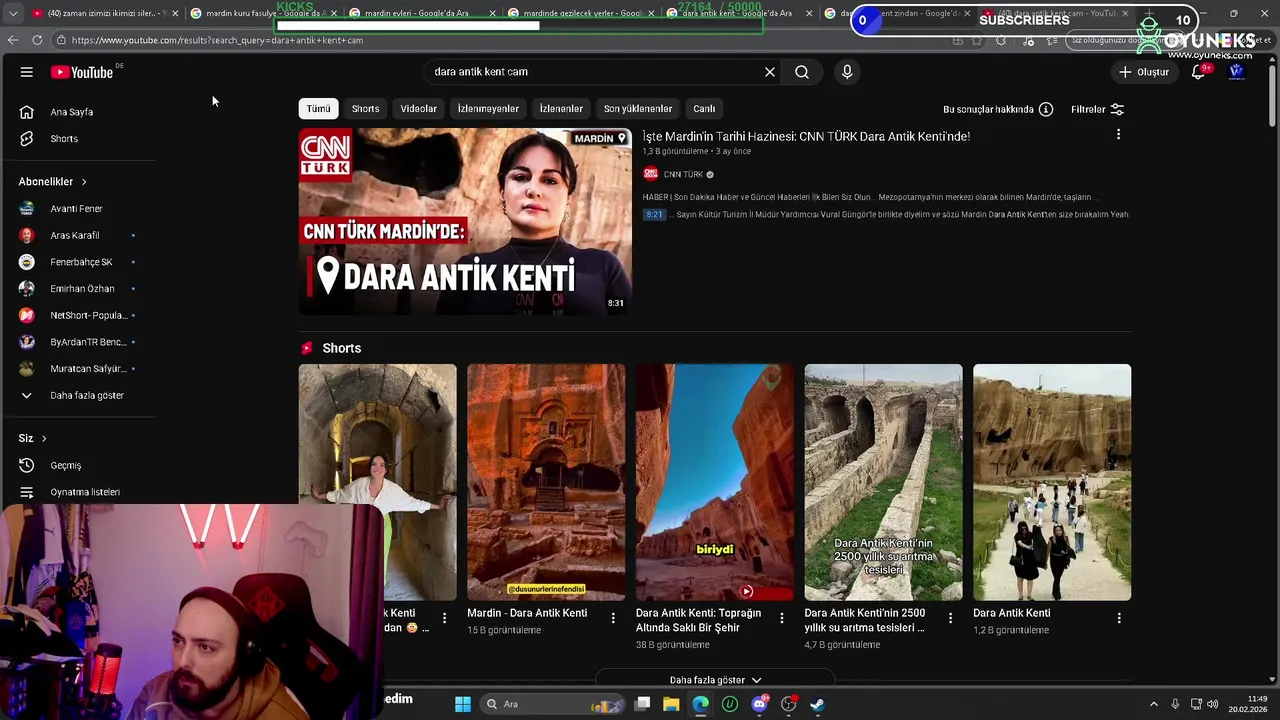
Task: Select the Canlı filter chip
Action: click(704, 109)
